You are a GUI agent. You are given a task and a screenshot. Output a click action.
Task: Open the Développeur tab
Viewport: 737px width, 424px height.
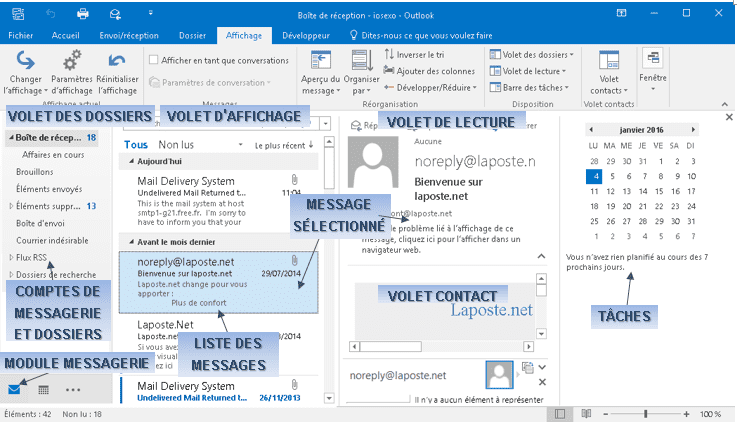tap(306, 36)
